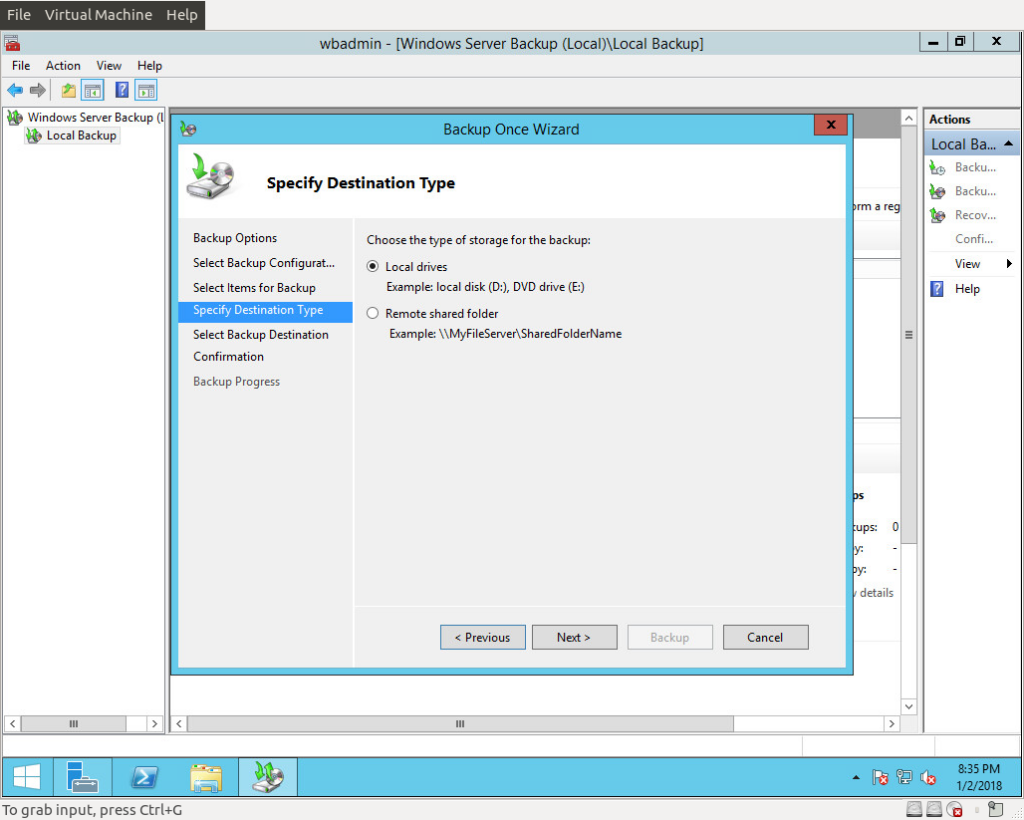Image resolution: width=1024 pixels, height=820 pixels.
Task: Click the Backup Schedule icon in Actions
Action: tap(937, 168)
